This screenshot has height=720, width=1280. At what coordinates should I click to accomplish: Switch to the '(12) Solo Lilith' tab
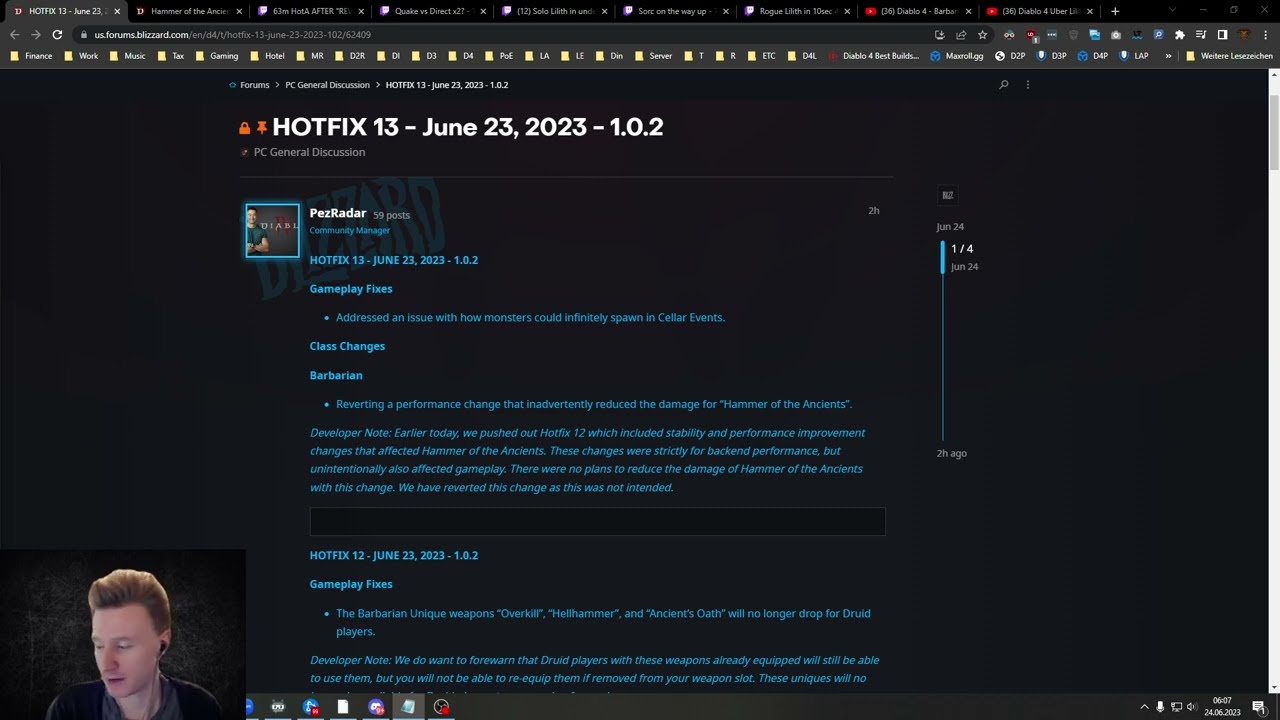[553, 11]
